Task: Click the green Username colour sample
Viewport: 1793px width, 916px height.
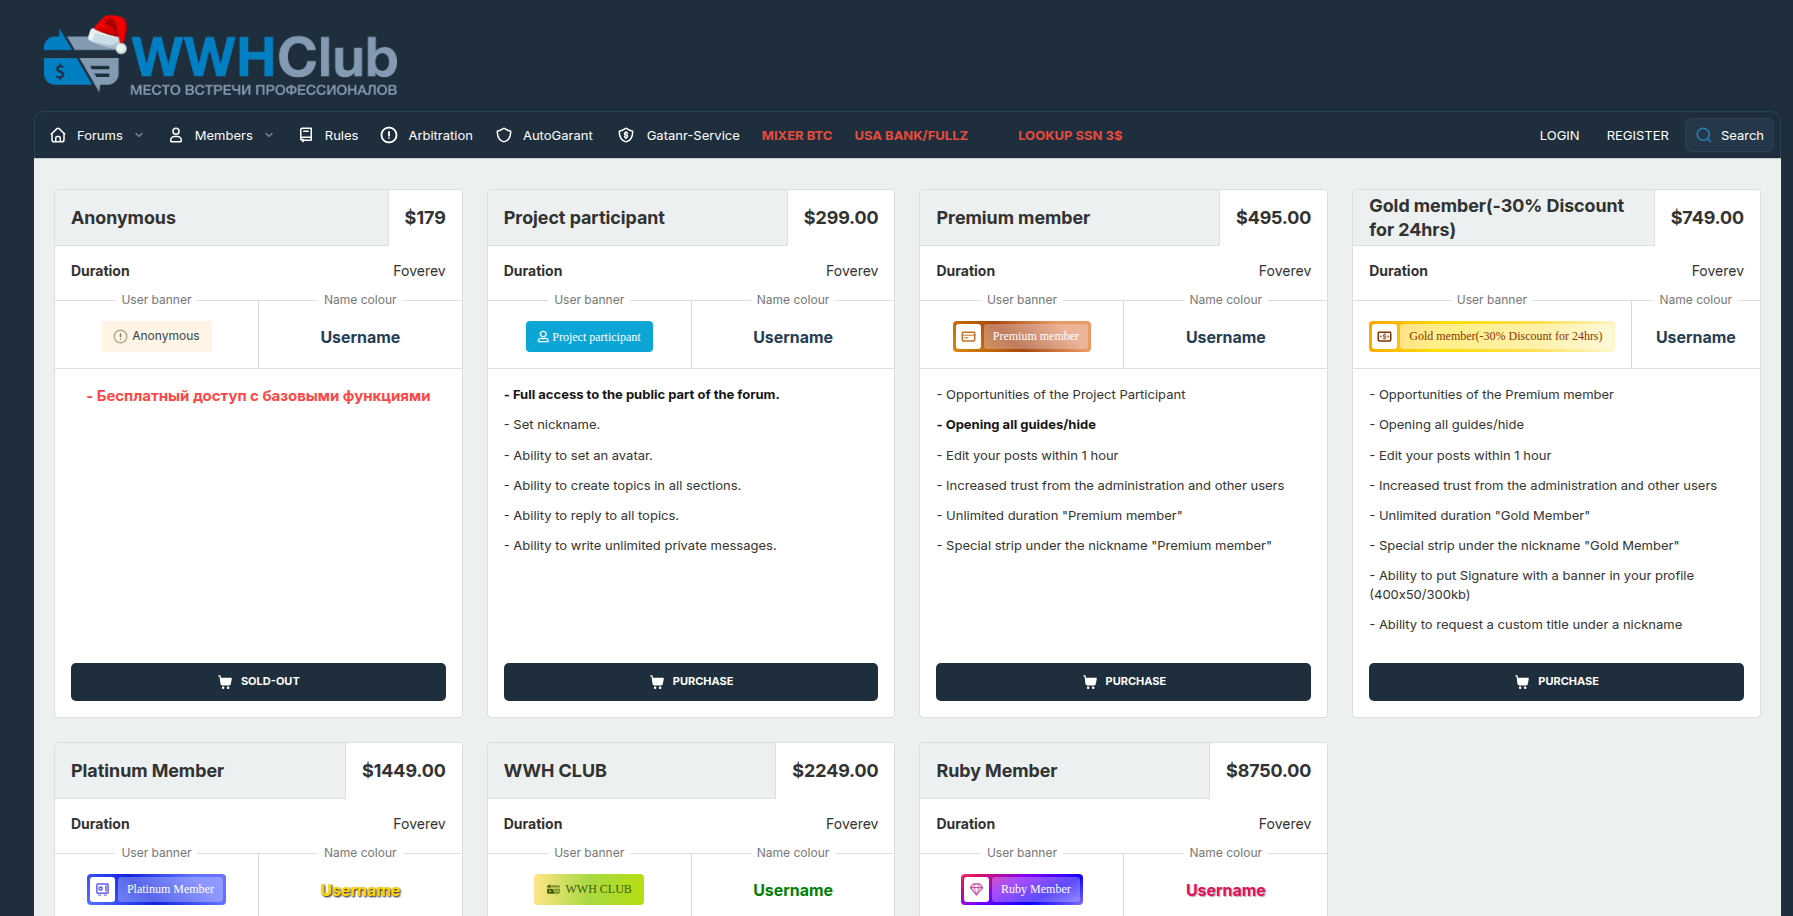Action: tap(792, 890)
